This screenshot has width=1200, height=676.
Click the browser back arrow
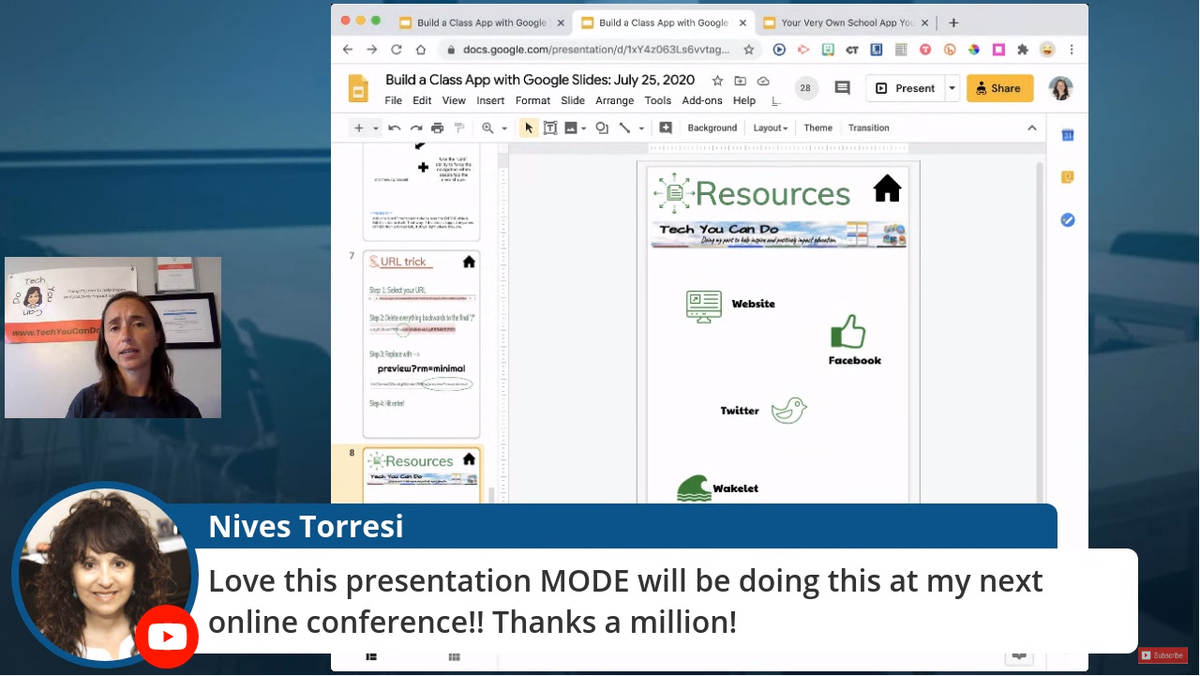pos(348,49)
